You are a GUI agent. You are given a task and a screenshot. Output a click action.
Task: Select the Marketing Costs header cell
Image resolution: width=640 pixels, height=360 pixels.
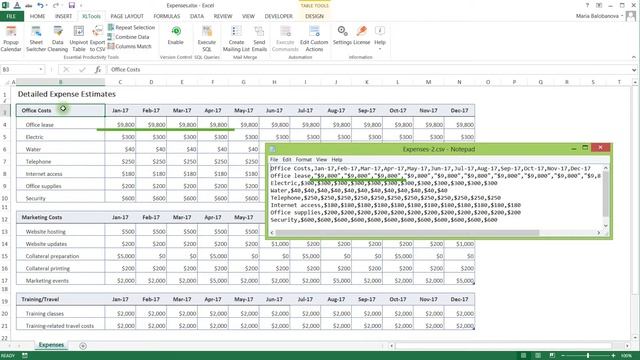click(60, 218)
